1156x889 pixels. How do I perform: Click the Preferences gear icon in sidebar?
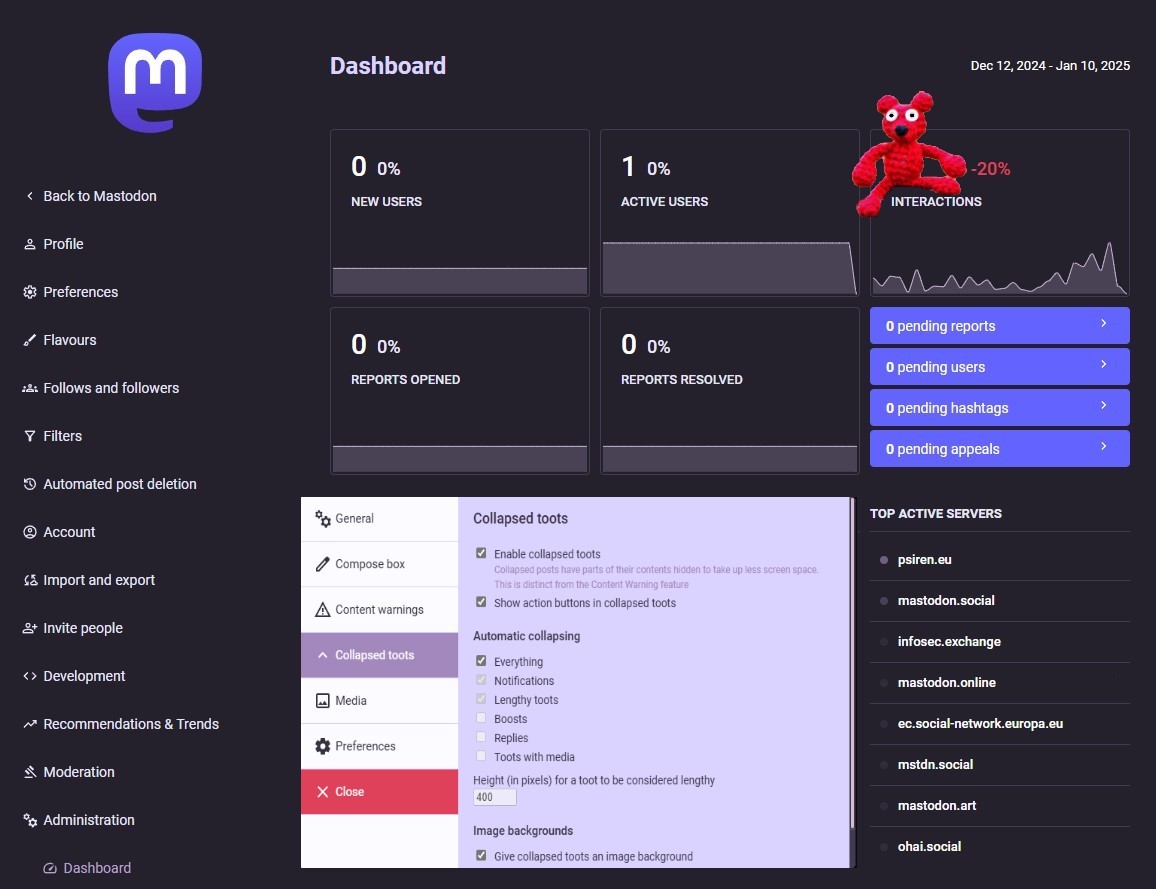point(29,292)
